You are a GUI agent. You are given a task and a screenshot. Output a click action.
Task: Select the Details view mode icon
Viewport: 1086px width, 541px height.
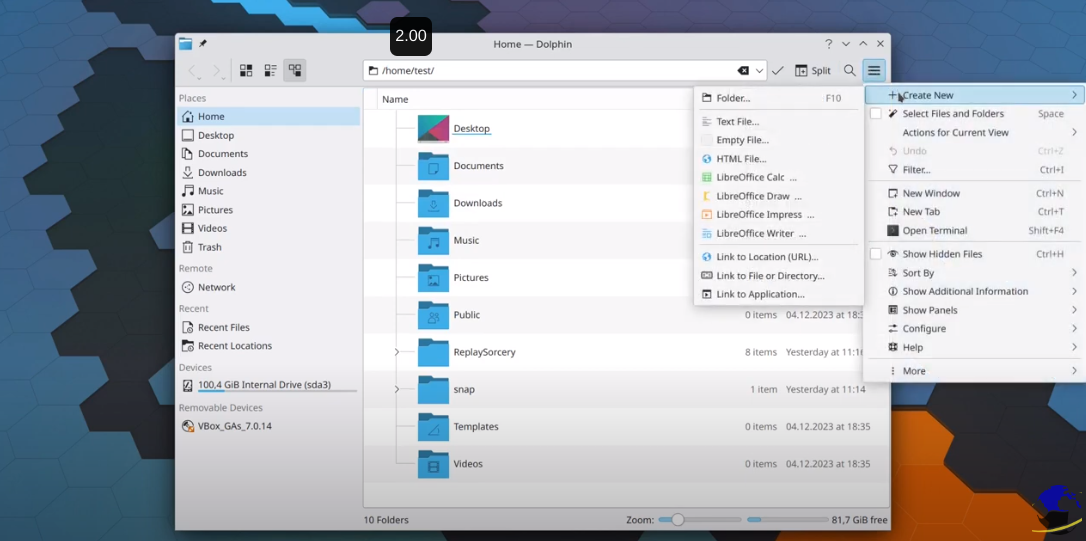[x=294, y=71]
